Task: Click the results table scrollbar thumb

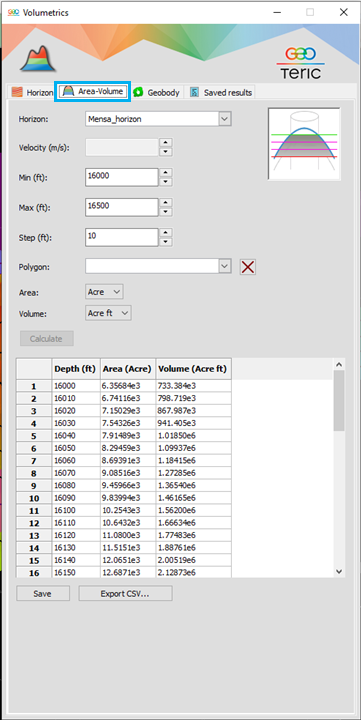Action: click(339, 400)
